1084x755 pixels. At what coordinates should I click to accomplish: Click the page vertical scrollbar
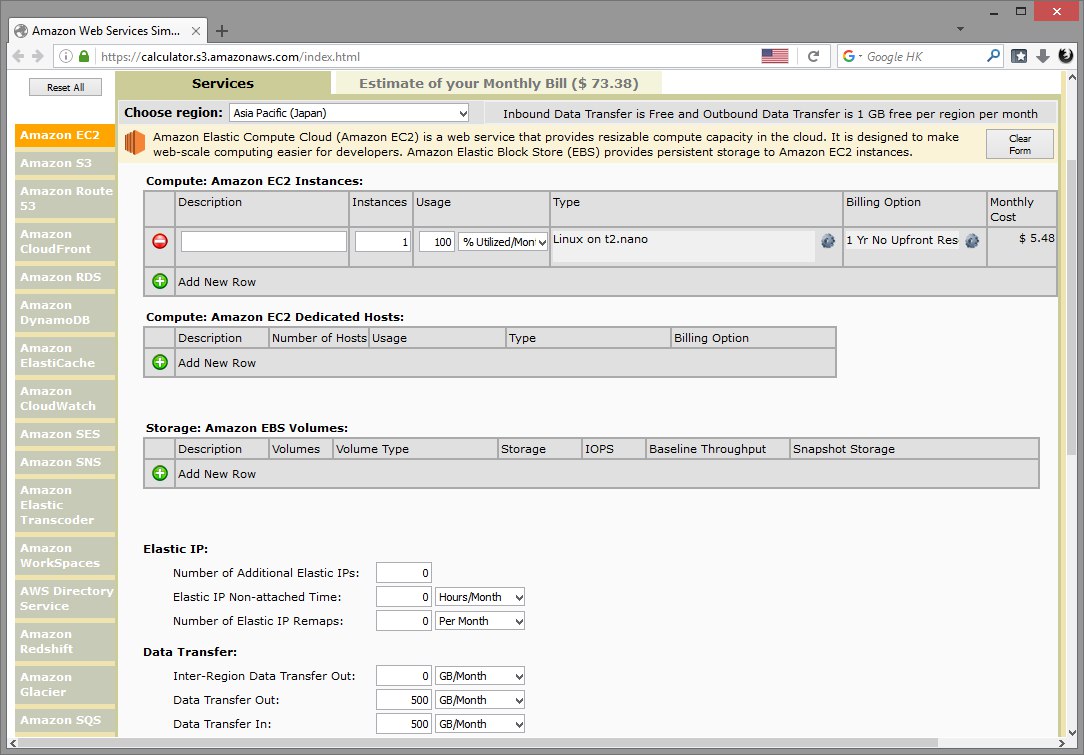(x=1073, y=300)
